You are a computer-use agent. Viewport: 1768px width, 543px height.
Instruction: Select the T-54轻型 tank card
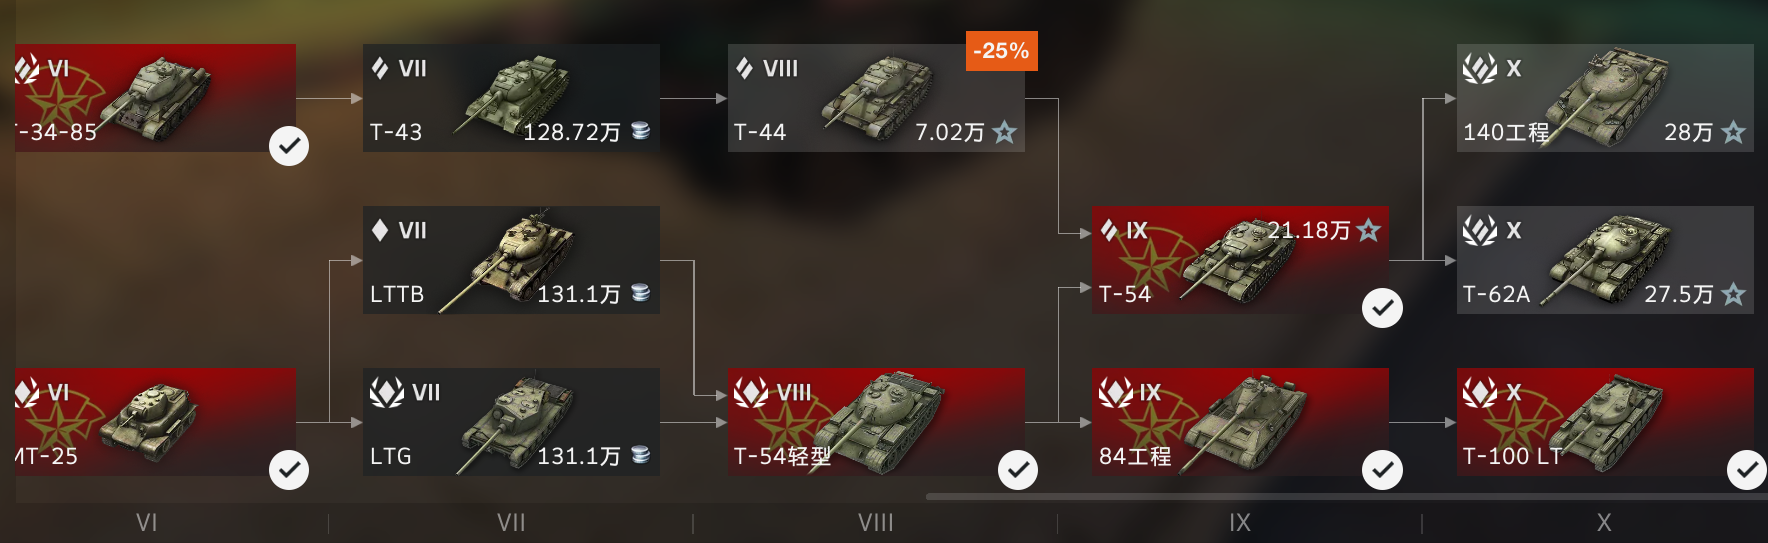[x=876, y=422]
